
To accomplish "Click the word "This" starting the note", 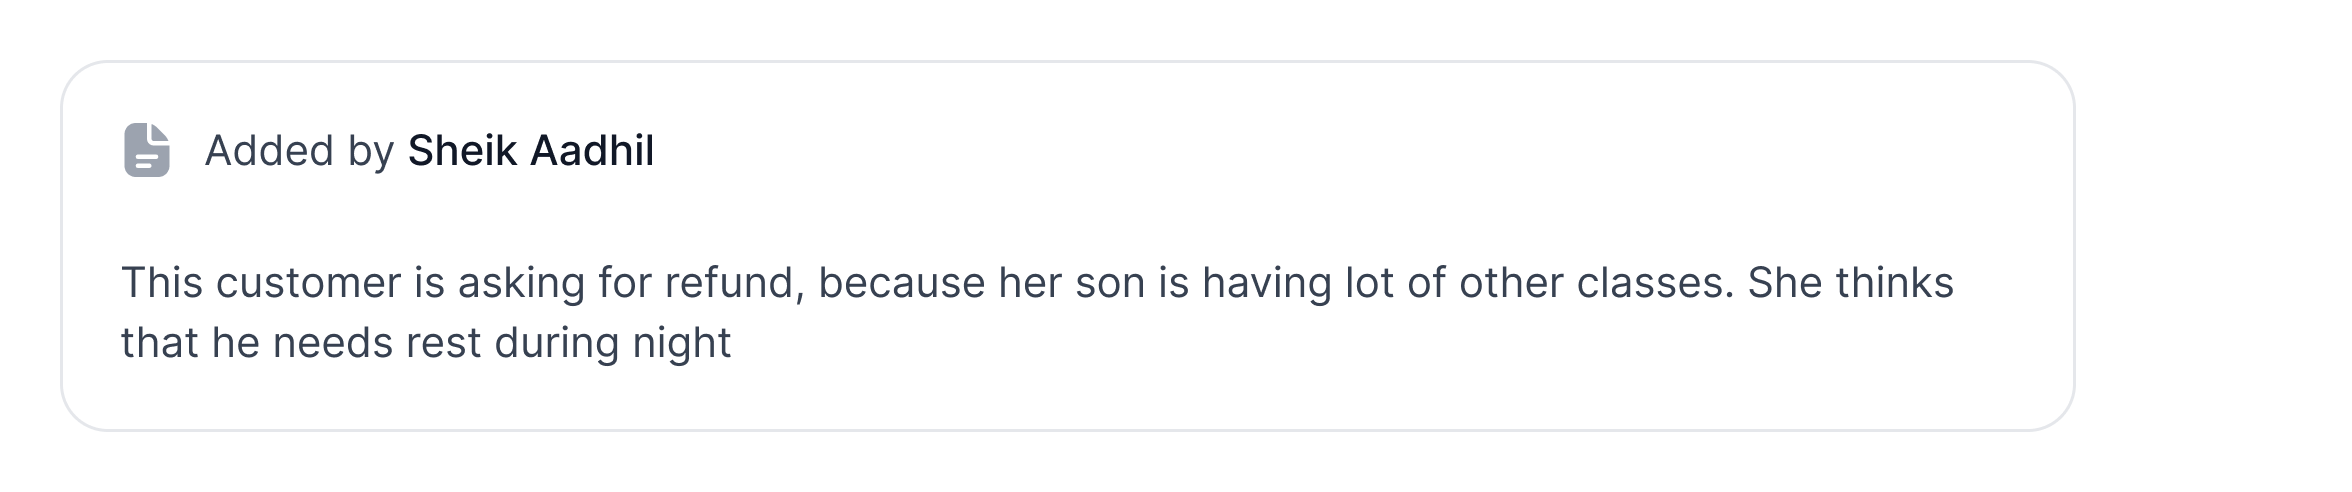I will pyautogui.click(x=160, y=284).
